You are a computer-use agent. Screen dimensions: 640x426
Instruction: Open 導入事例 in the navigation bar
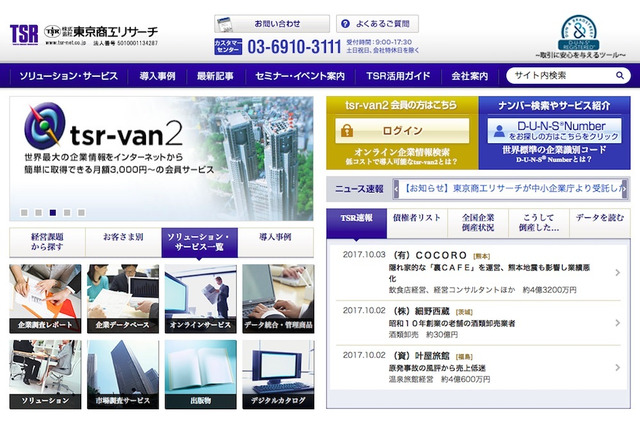point(158,76)
